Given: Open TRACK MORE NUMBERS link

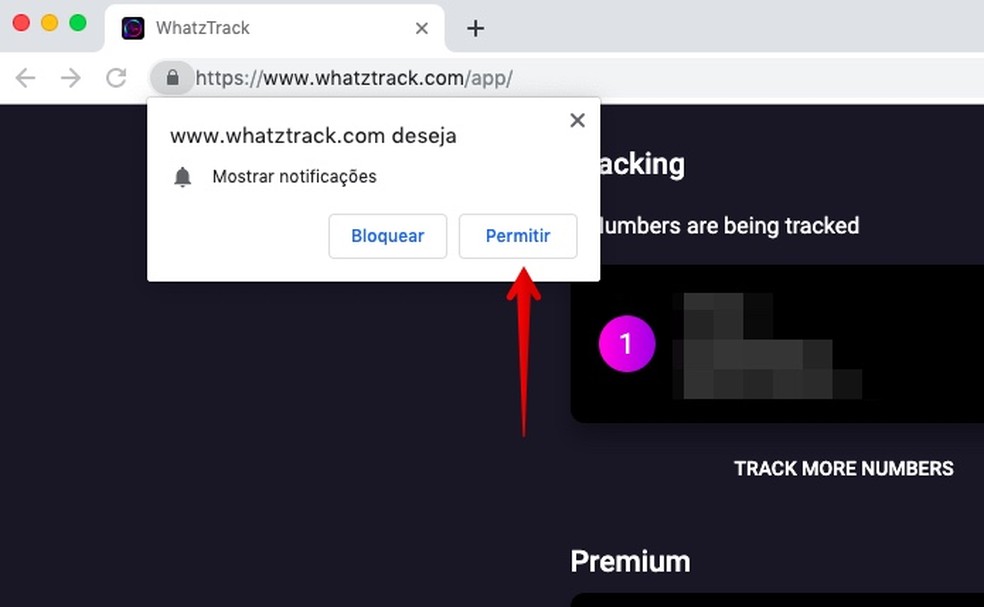Looking at the screenshot, I should (843, 468).
